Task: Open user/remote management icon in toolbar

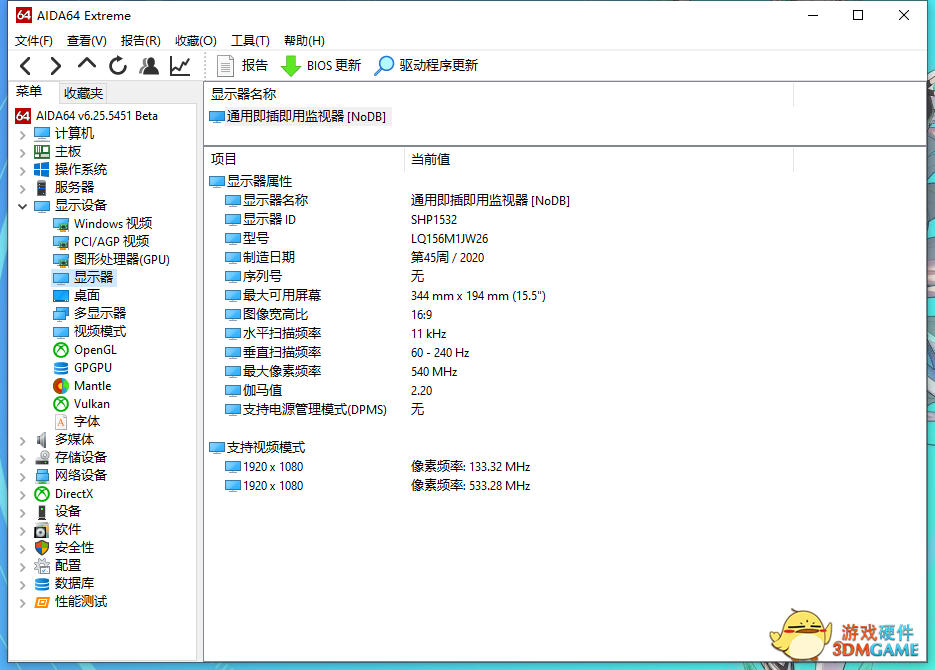Action: 149,66
